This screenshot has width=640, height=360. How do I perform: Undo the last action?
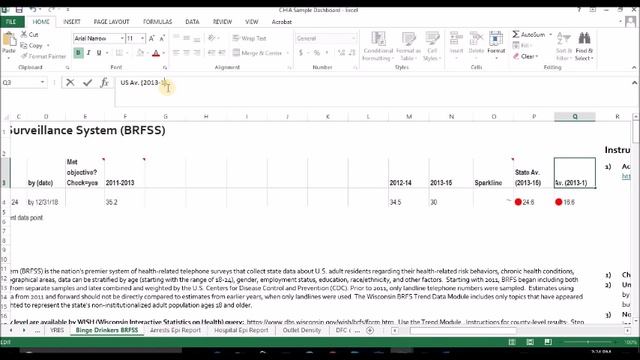pos(33,10)
